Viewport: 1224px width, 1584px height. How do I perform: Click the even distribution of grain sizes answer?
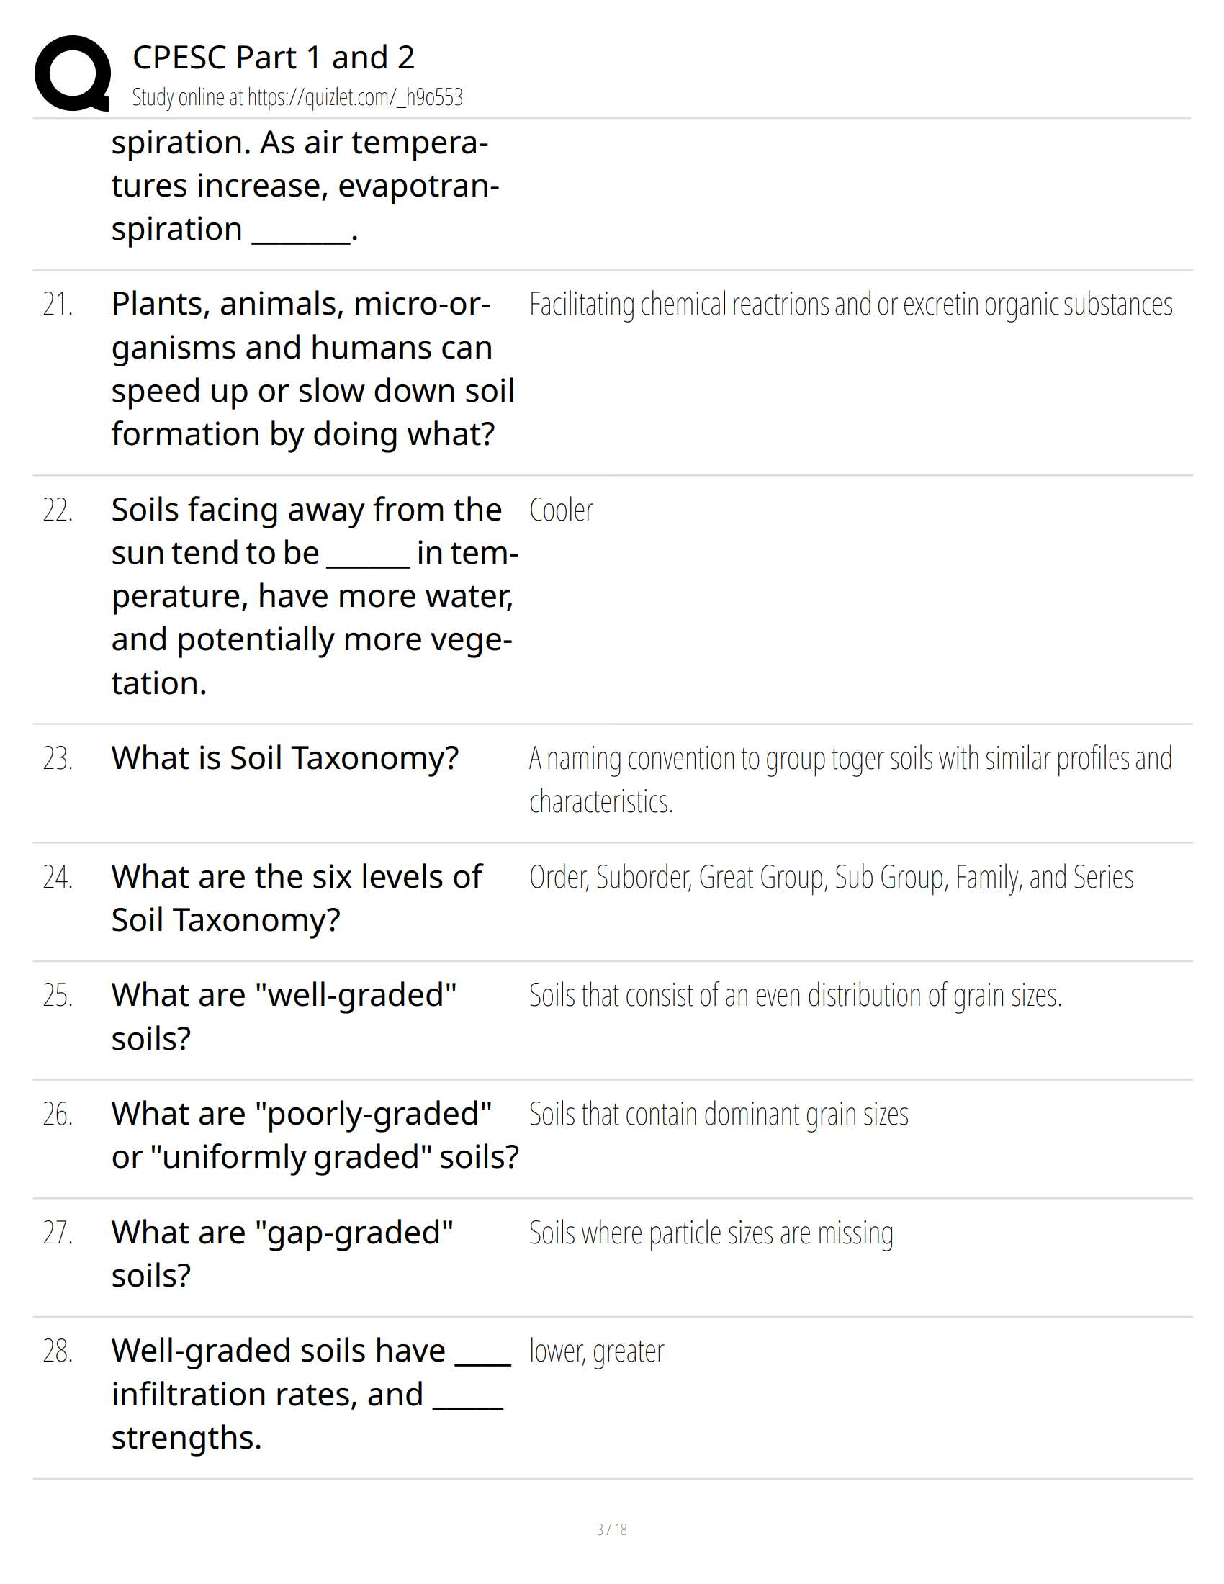[795, 995]
